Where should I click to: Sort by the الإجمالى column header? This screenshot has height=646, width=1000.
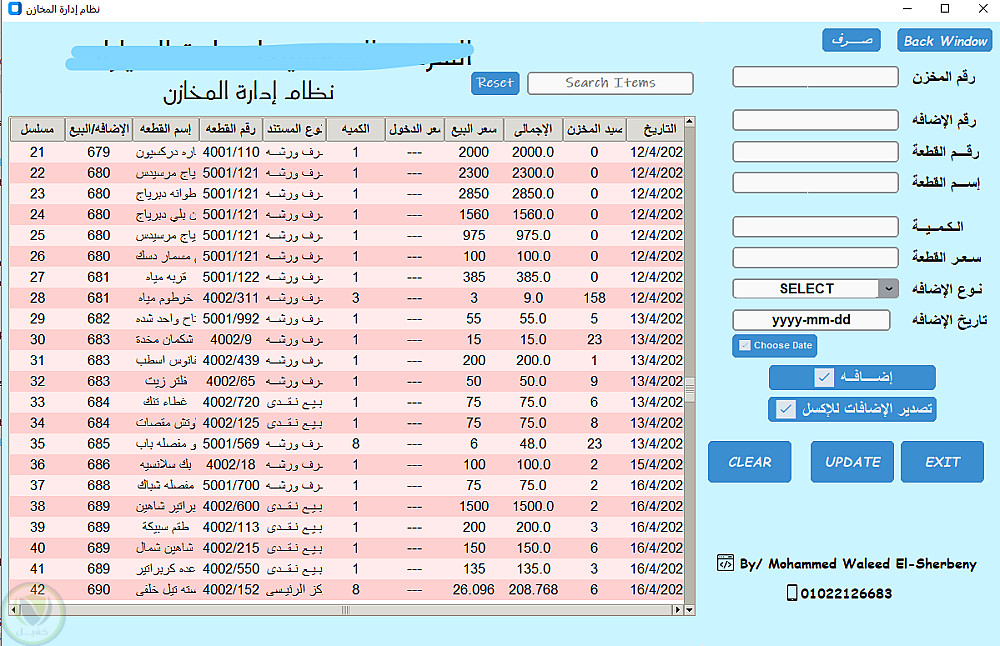[x=533, y=129]
